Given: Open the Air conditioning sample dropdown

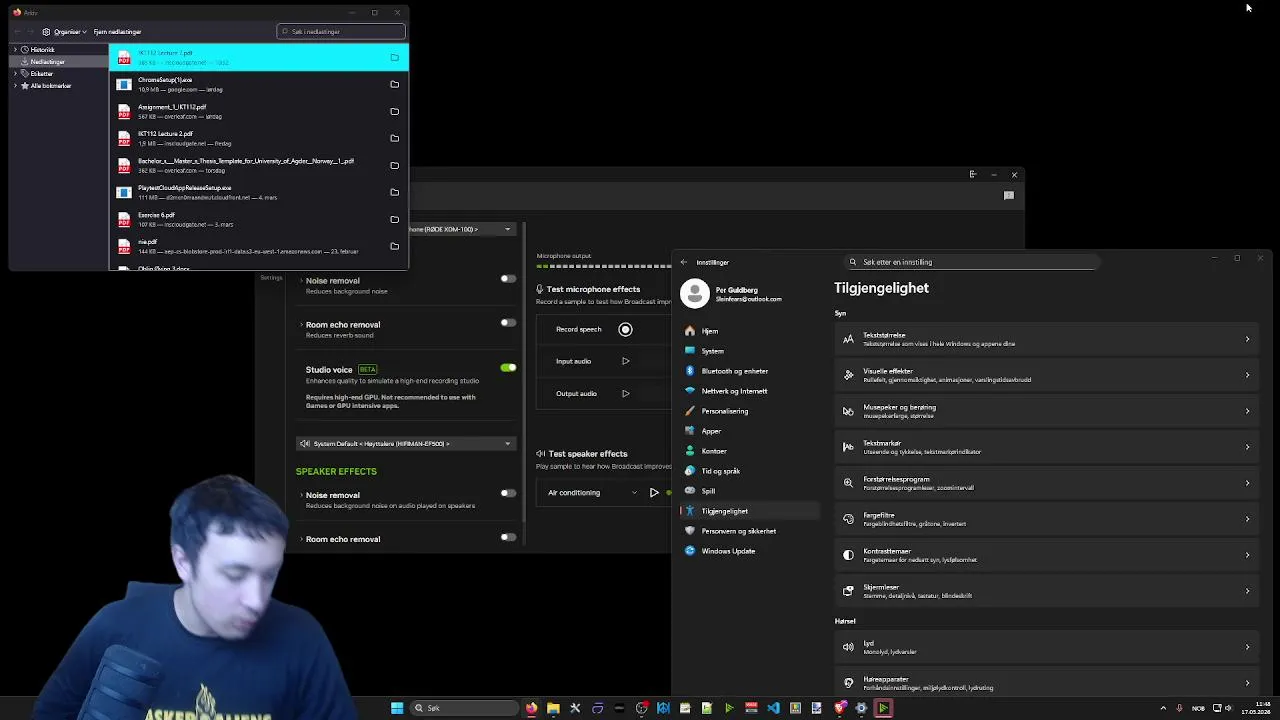Looking at the screenshot, I should point(591,492).
